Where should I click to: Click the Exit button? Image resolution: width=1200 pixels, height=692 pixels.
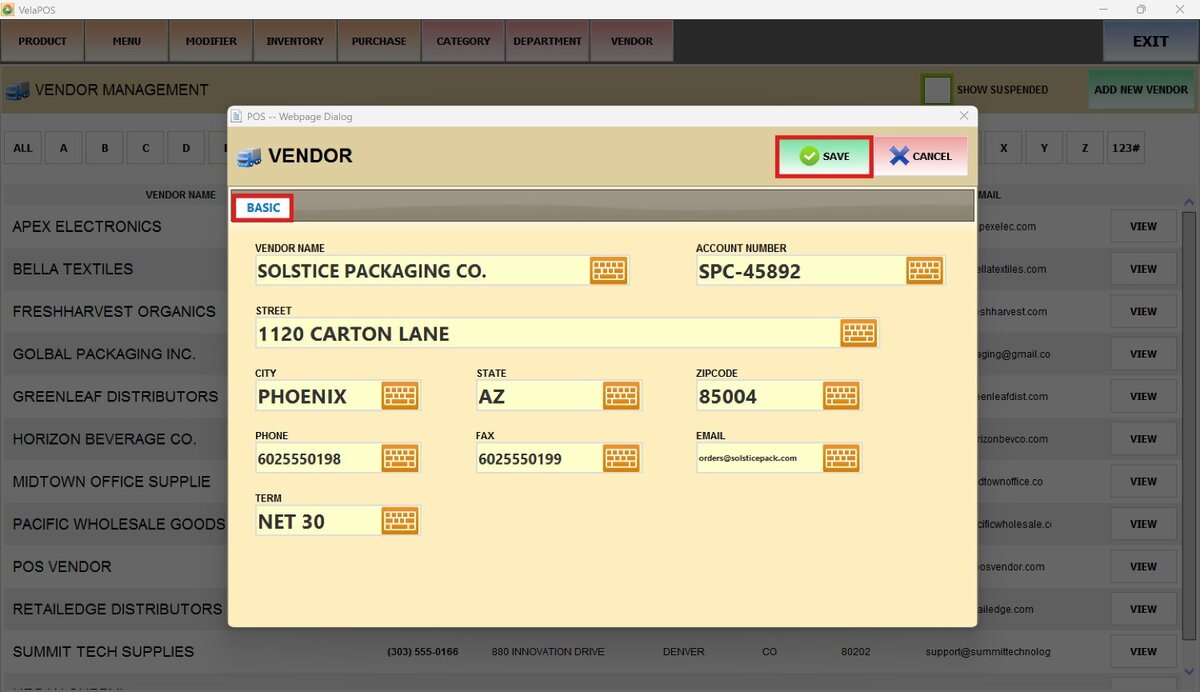(1150, 41)
